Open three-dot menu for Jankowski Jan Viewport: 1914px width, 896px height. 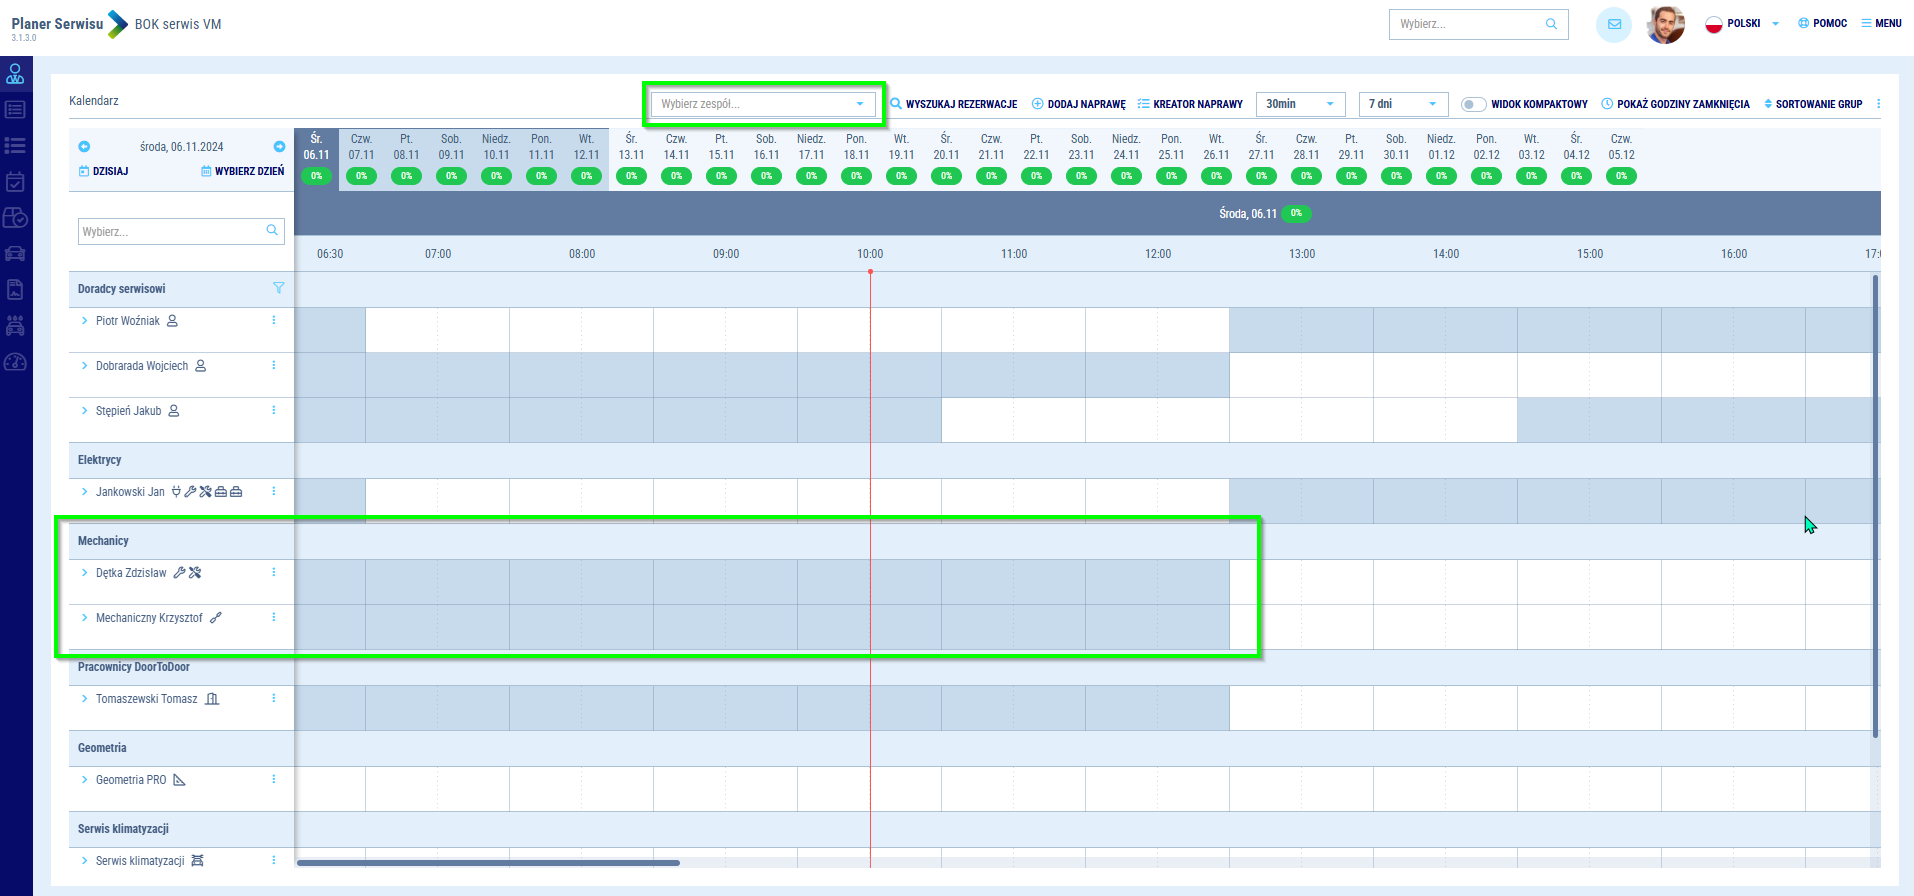274,492
